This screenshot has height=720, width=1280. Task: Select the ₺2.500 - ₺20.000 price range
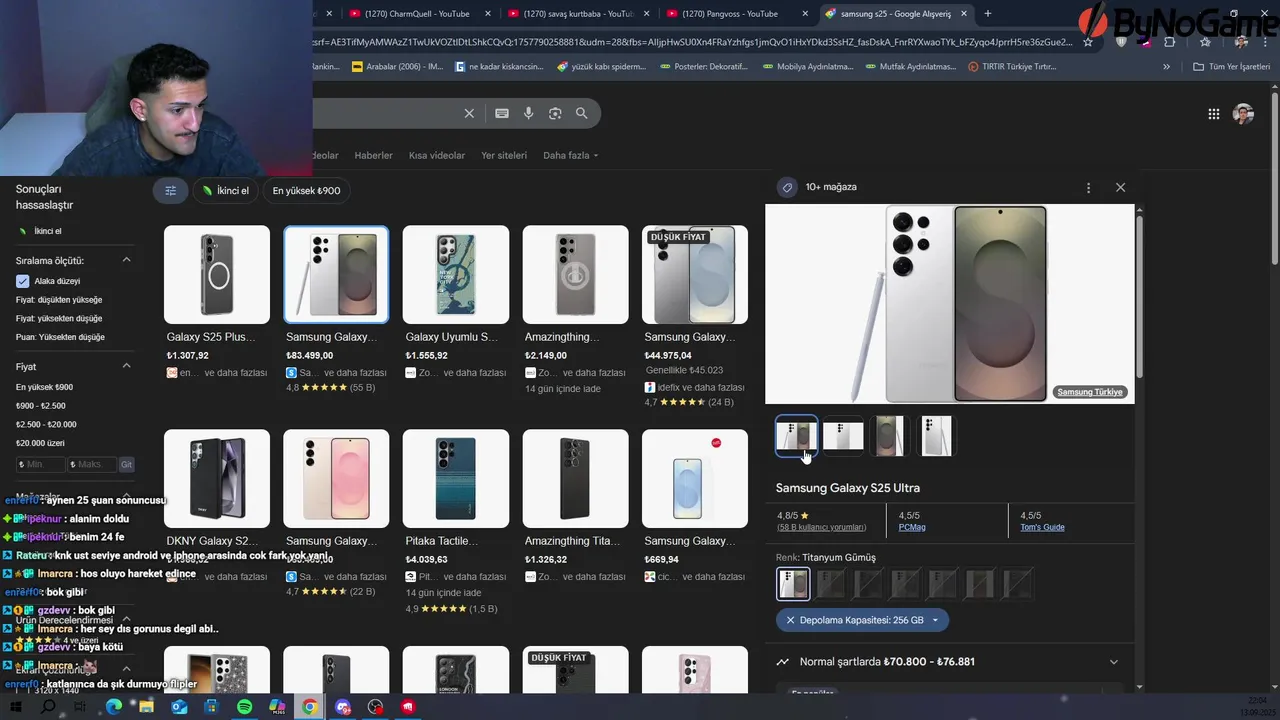coord(46,424)
